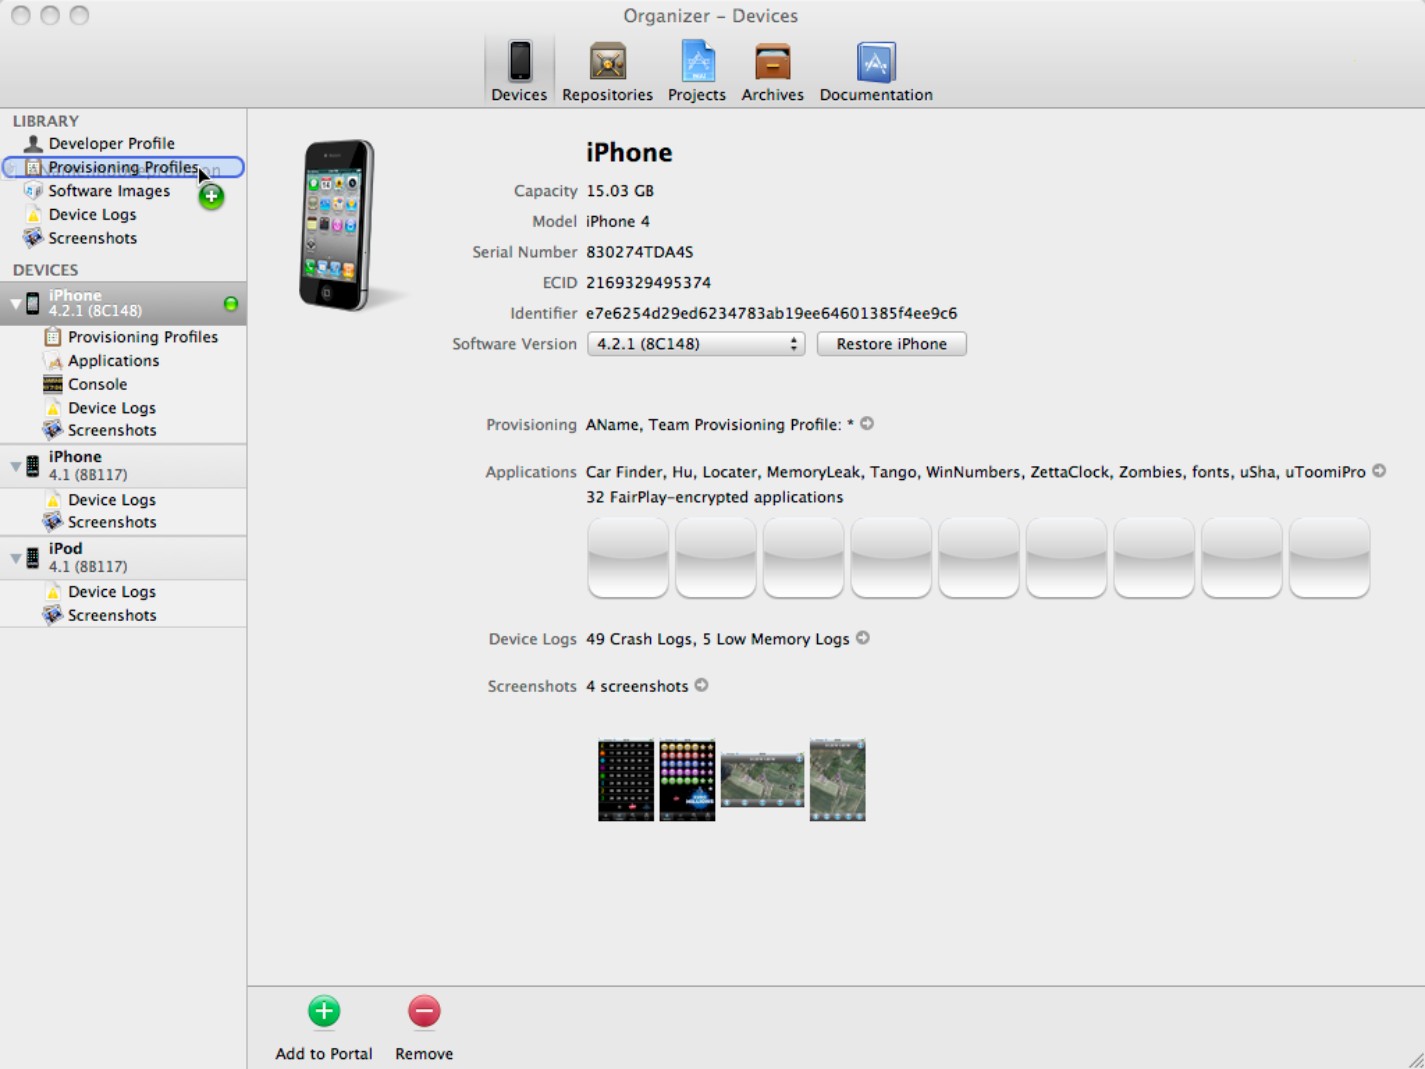
Task: Open the Software Version dropdown
Action: click(x=696, y=344)
